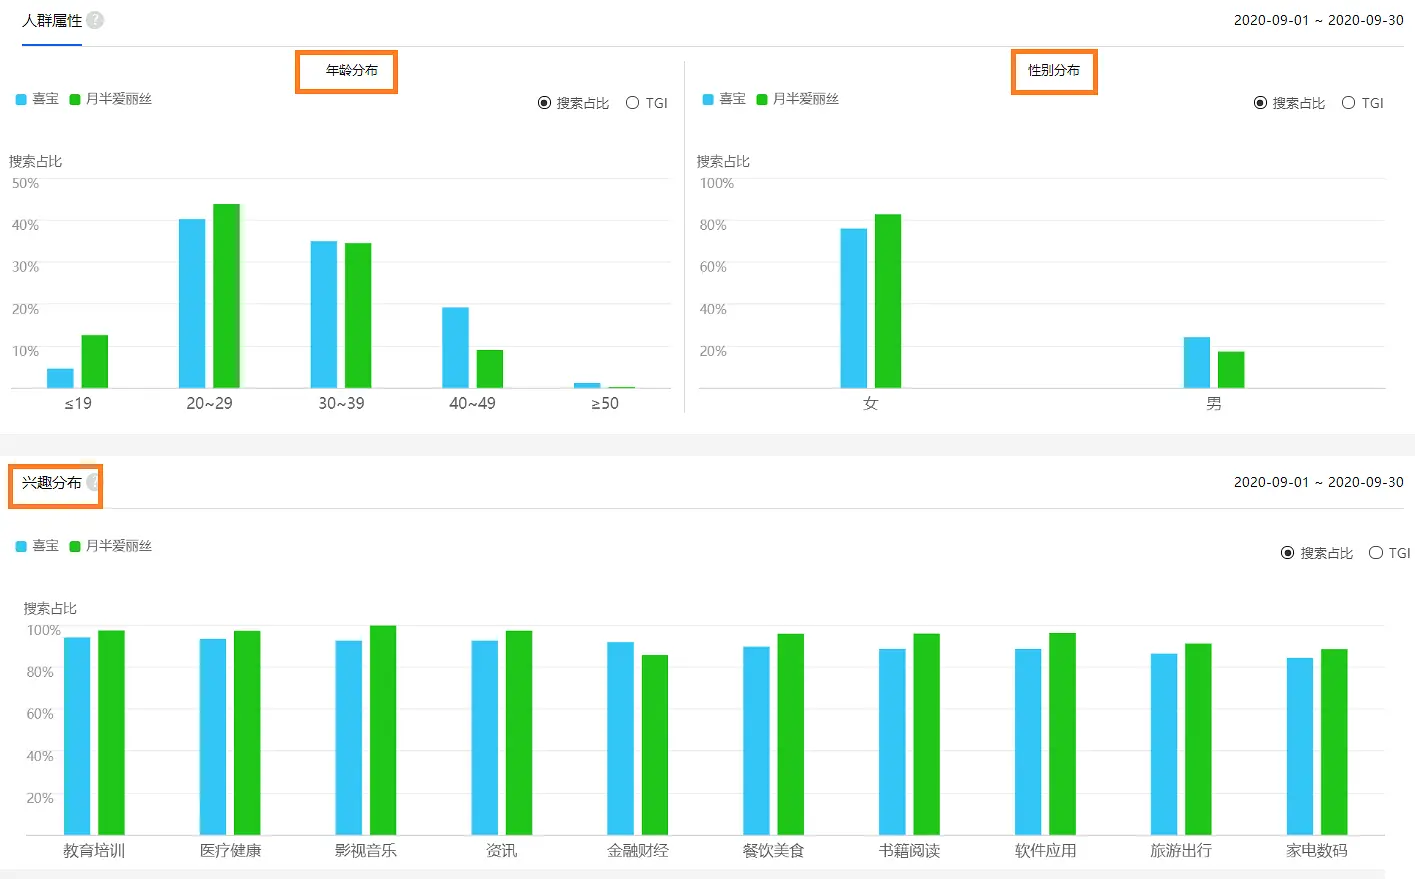The height and width of the screenshot is (879, 1415).
Task: Toggle 喜宝 legend in age chart
Action: click(x=38, y=99)
